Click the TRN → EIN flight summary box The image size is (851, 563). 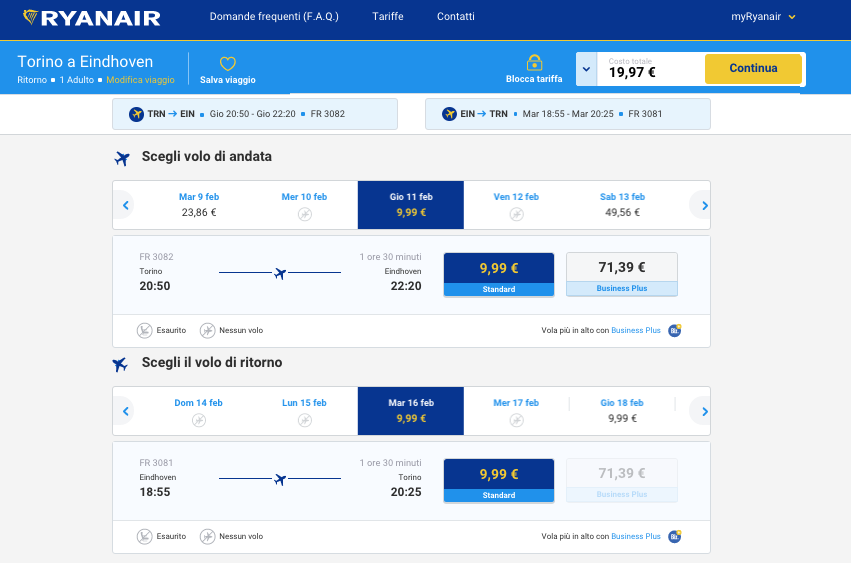pos(255,114)
